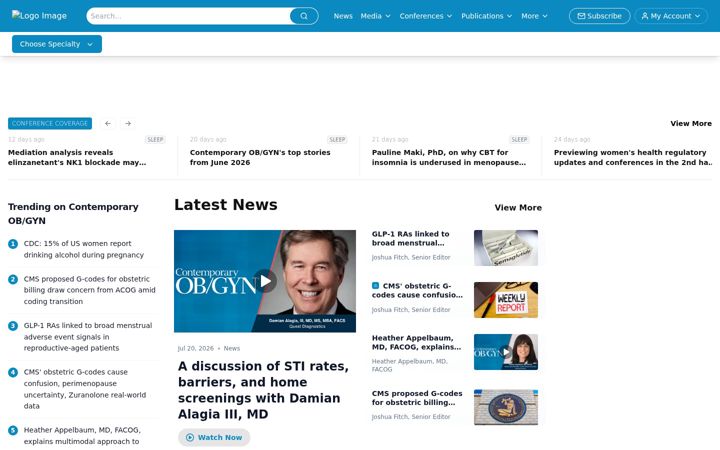Open My Account dropdown
This screenshot has width=720, height=450.
[671, 16]
